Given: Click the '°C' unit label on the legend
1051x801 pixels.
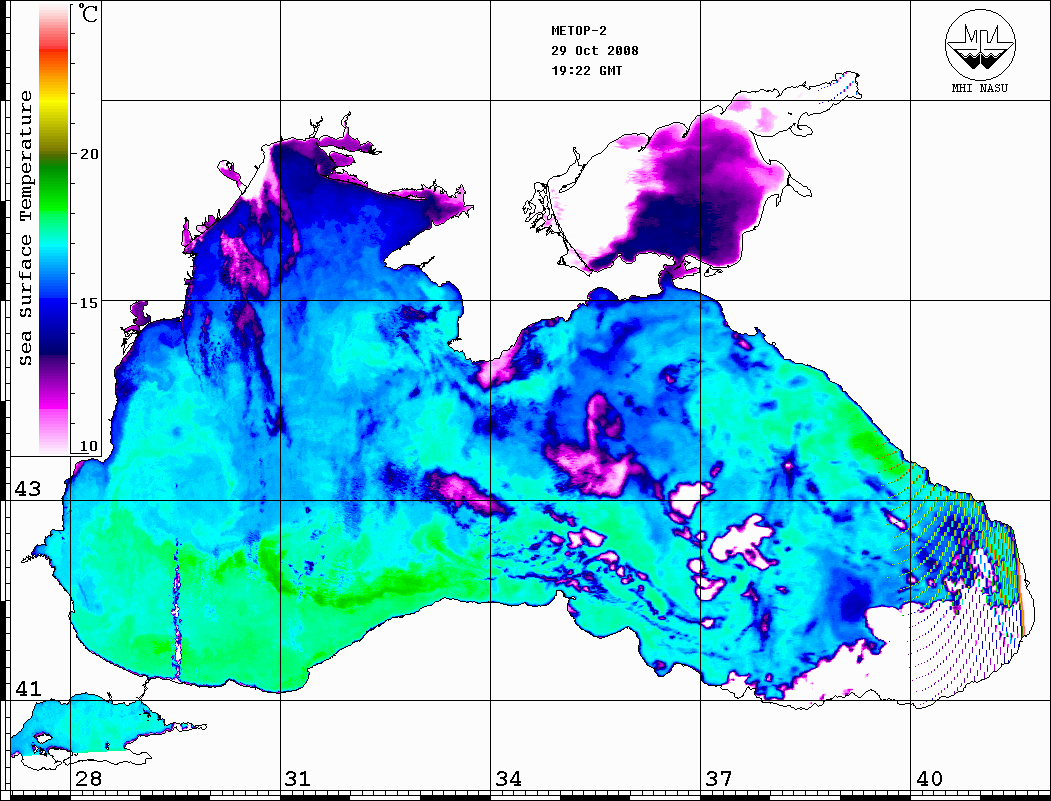Looking at the screenshot, I should [x=88, y=13].
